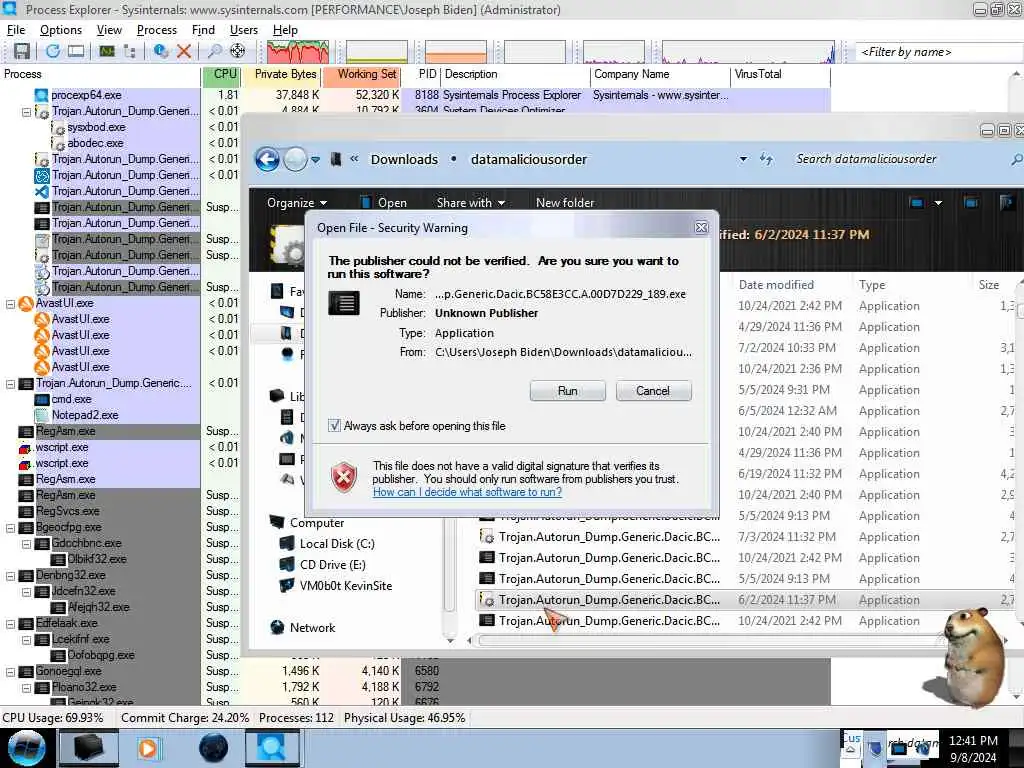Click the Properties toolbar icon with blue i
Screen dimensions: 1024x768
(x=160, y=52)
